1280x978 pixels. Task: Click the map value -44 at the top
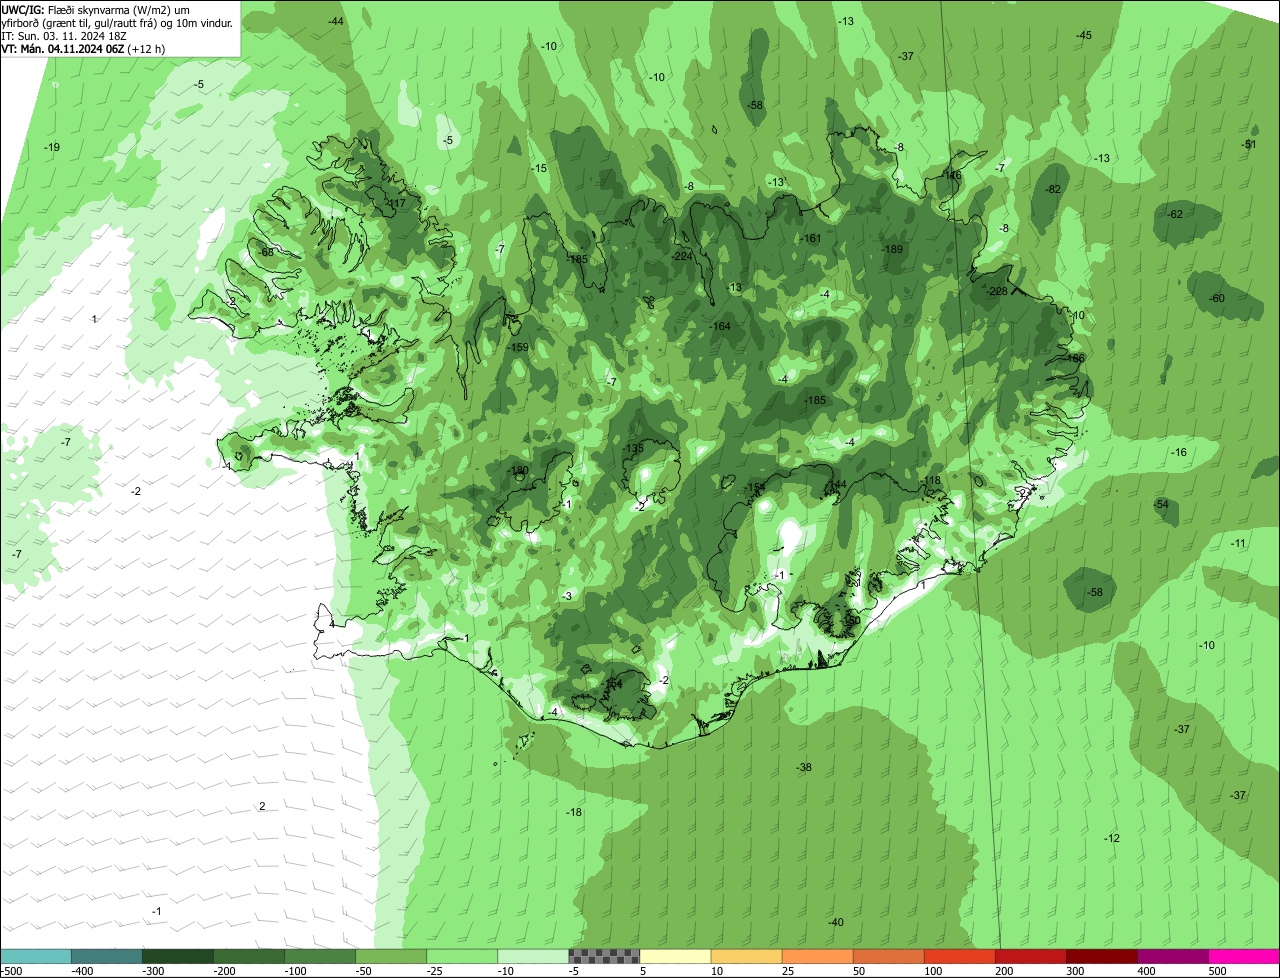(x=336, y=21)
